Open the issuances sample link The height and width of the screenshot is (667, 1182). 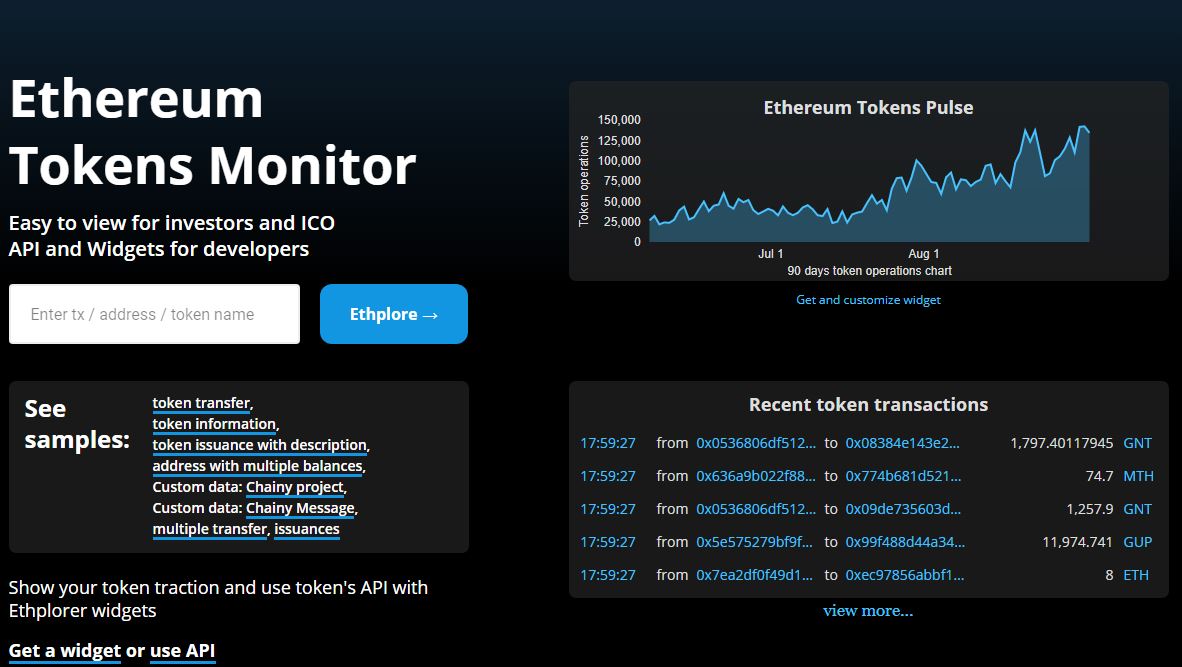click(307, 530)
